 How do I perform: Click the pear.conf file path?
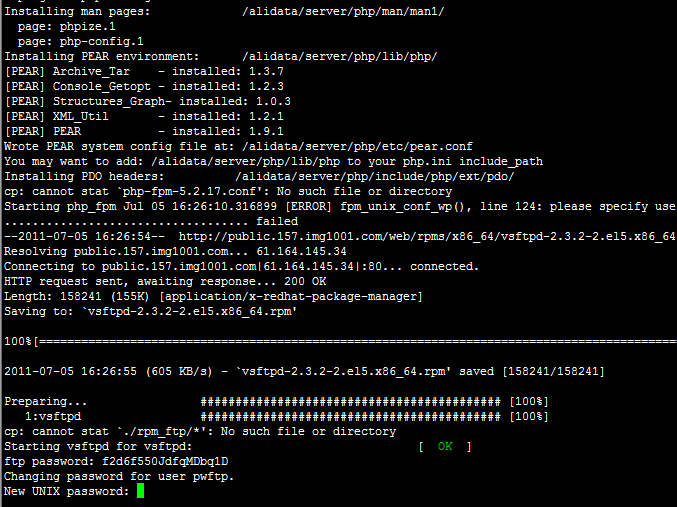pyautogui.click(x=357, y=146)
